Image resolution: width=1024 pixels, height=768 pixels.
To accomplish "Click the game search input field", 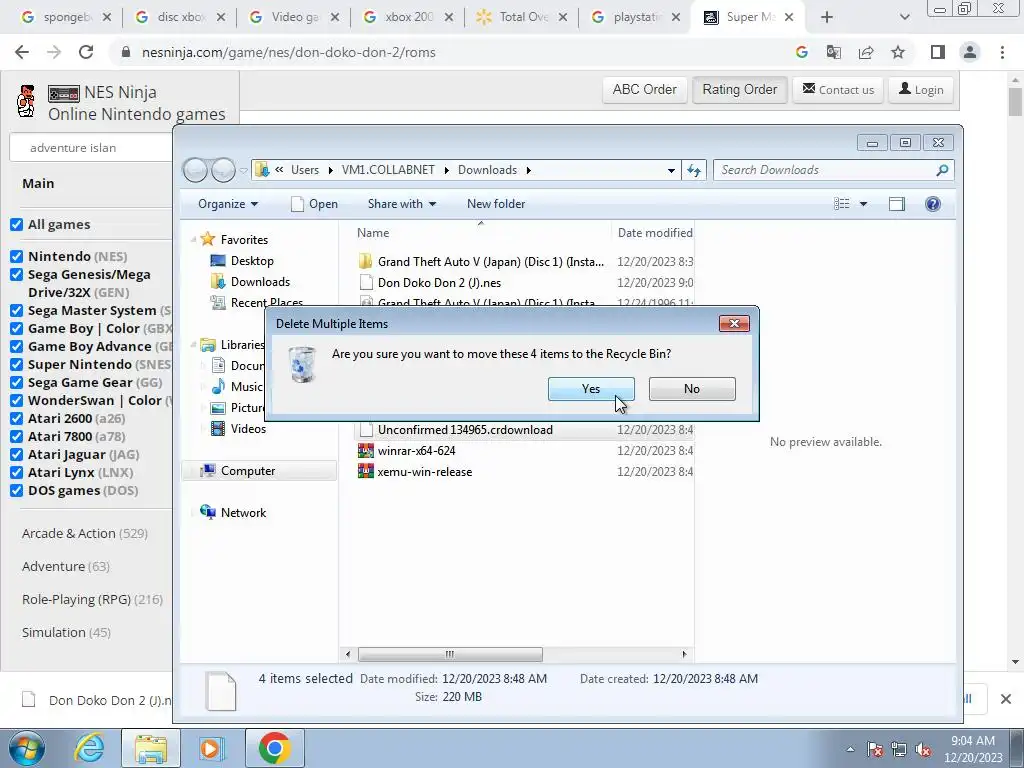I will click(x=91, y=148).
